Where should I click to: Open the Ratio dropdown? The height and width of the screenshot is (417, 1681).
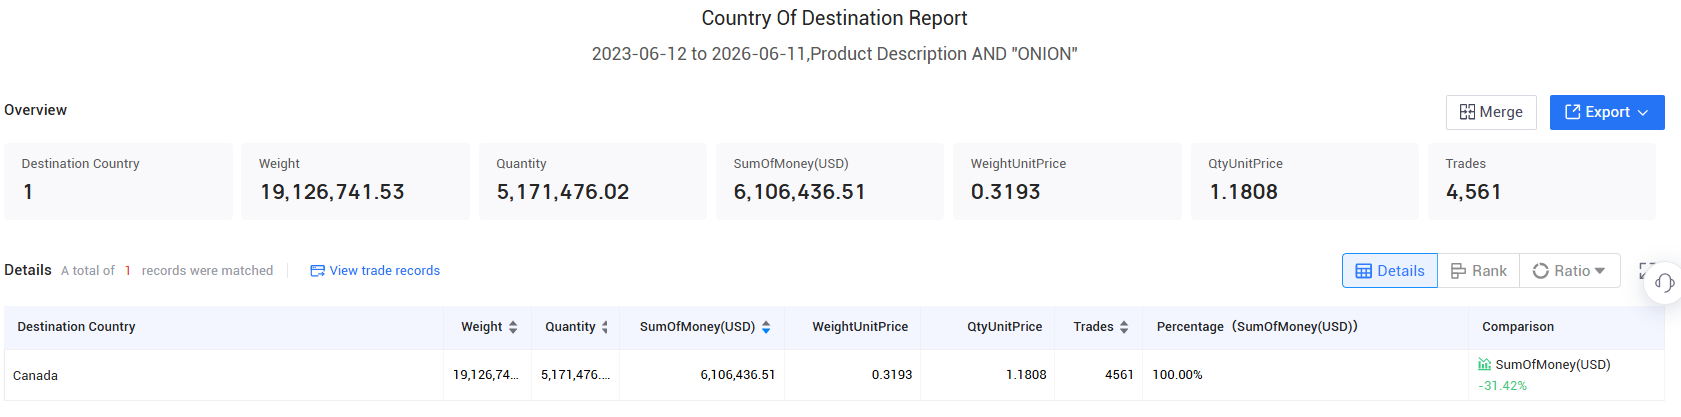(x=1569, y=271)
